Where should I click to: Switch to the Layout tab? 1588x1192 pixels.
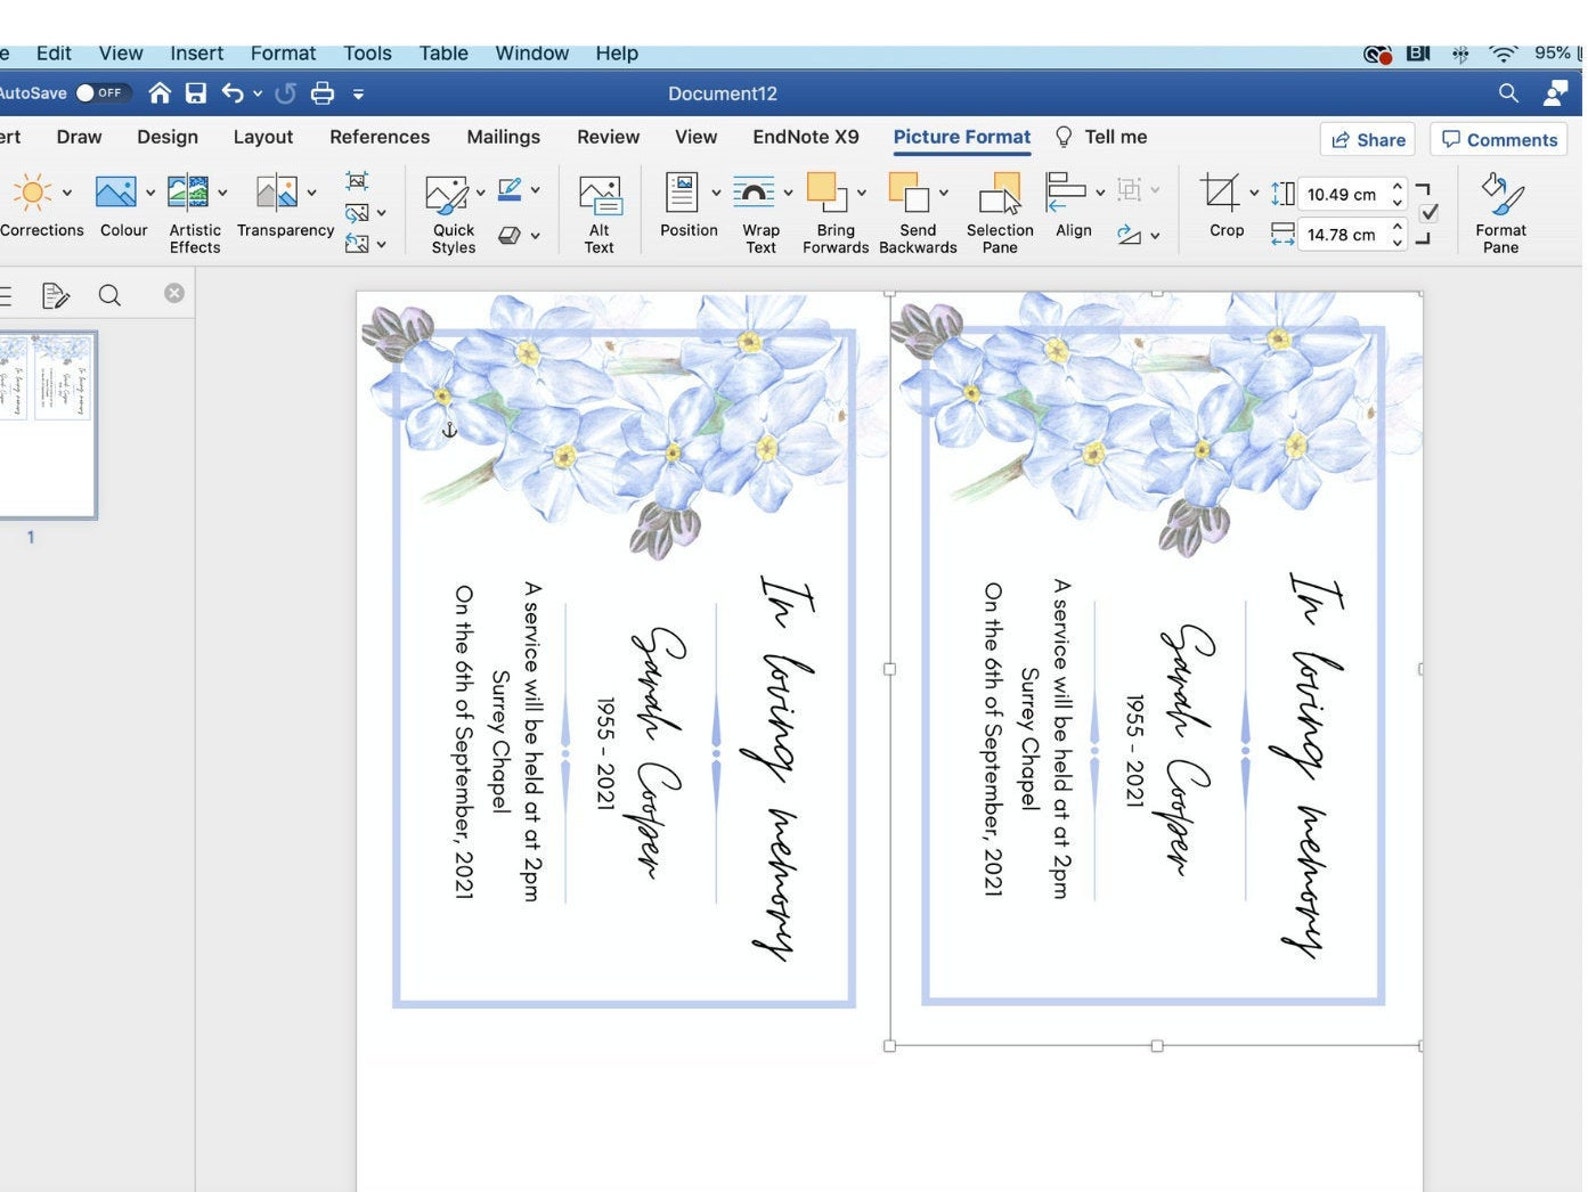pos(263,137)
